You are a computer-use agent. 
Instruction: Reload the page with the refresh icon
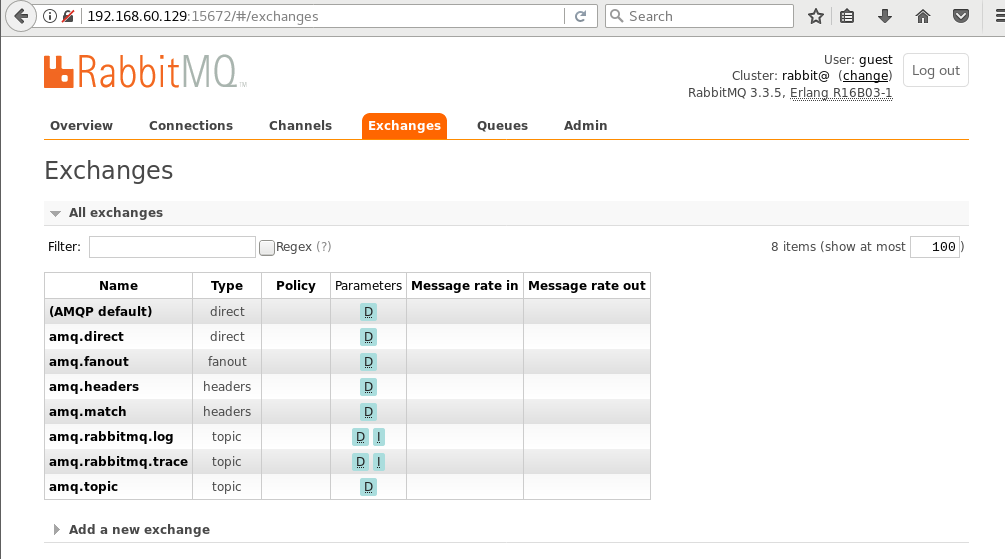click(x=581, y=16)
